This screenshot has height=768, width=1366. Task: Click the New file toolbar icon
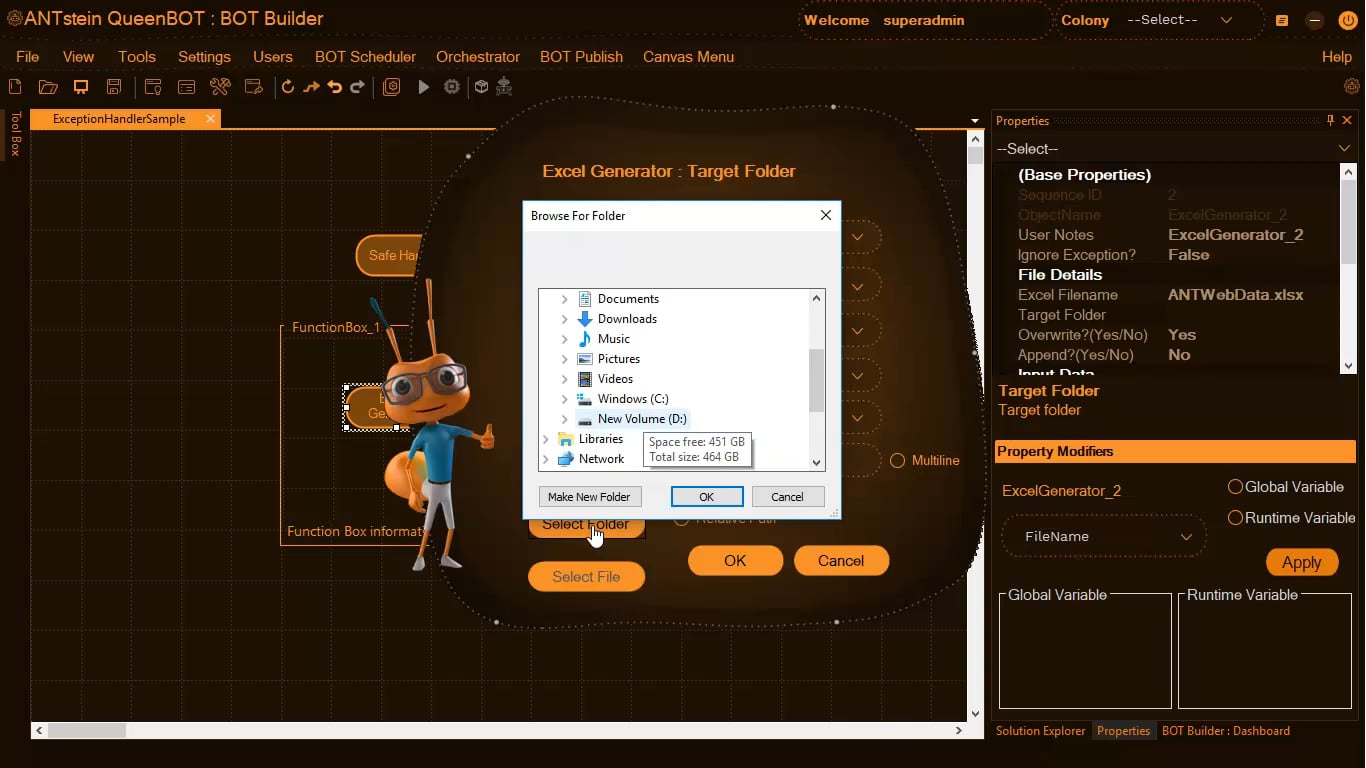pos(15,87)
